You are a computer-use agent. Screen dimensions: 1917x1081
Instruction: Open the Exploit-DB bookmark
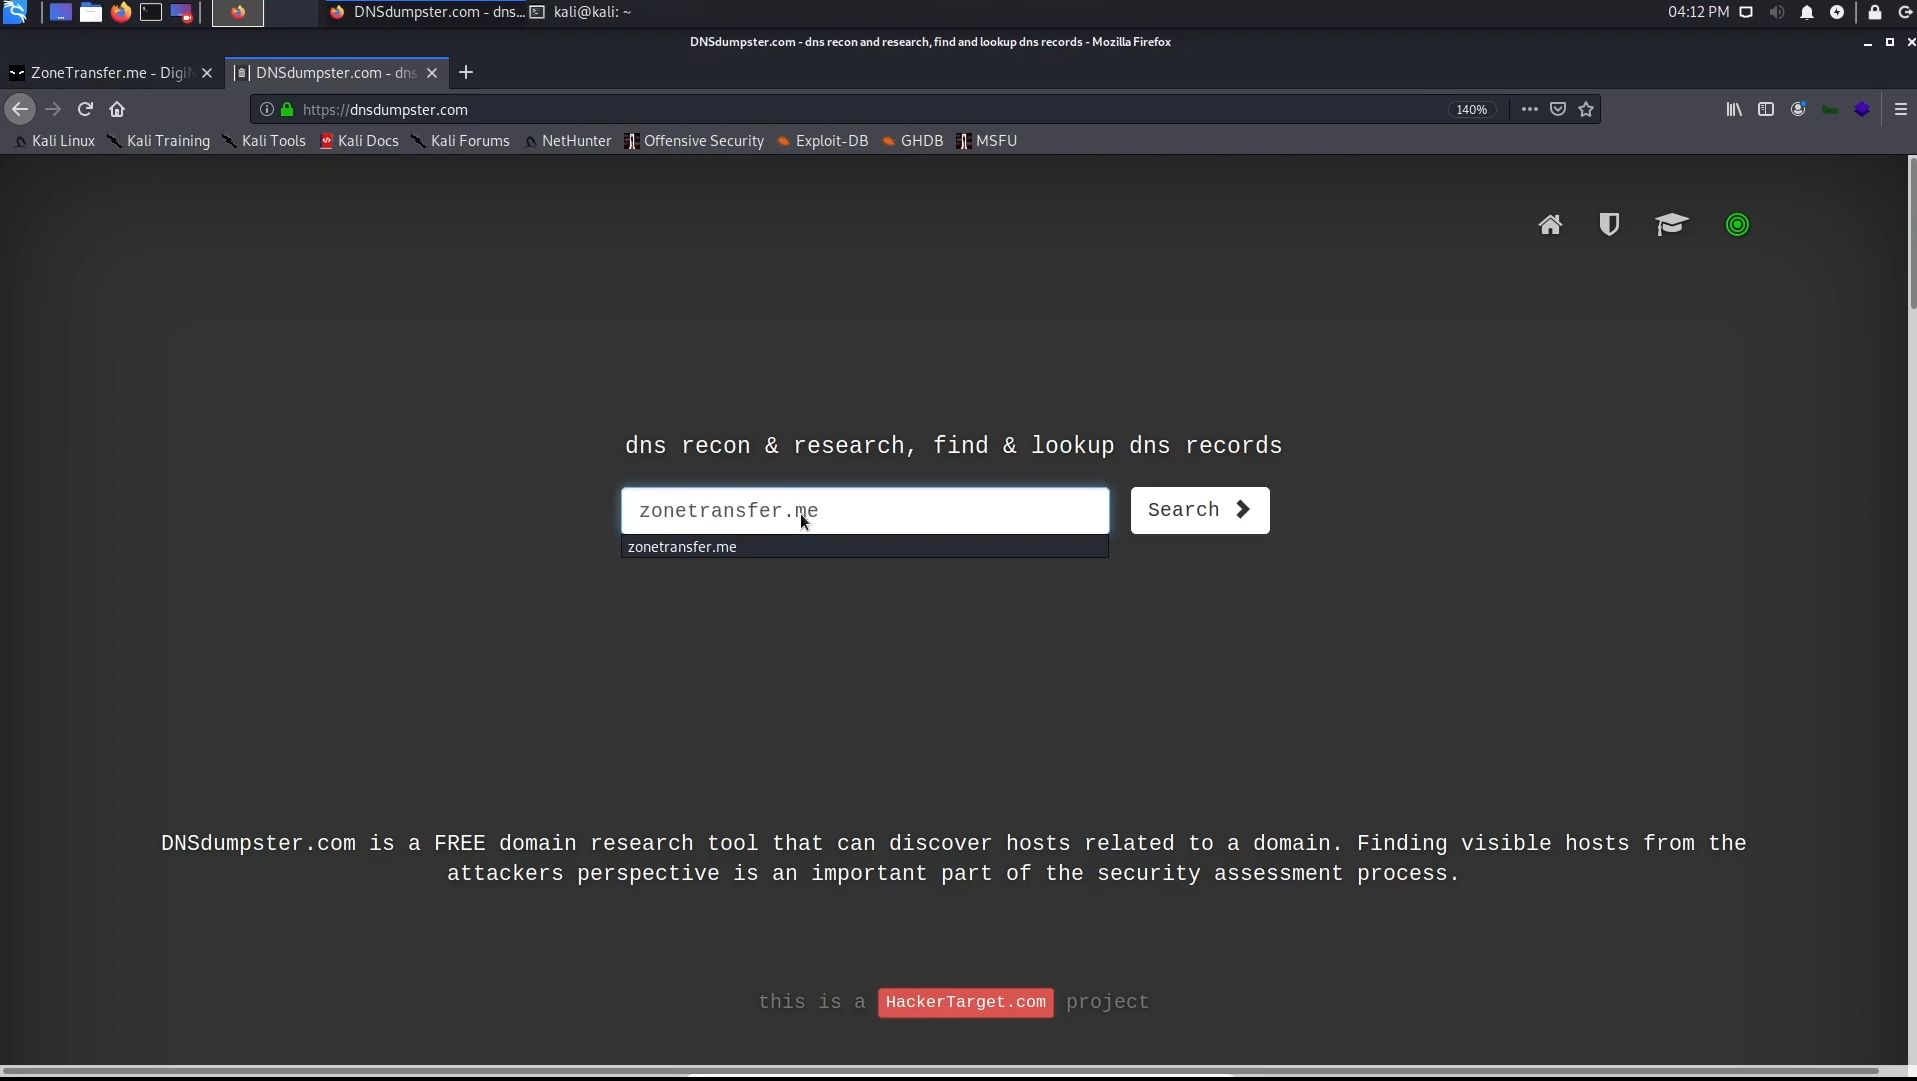point(830,141)
